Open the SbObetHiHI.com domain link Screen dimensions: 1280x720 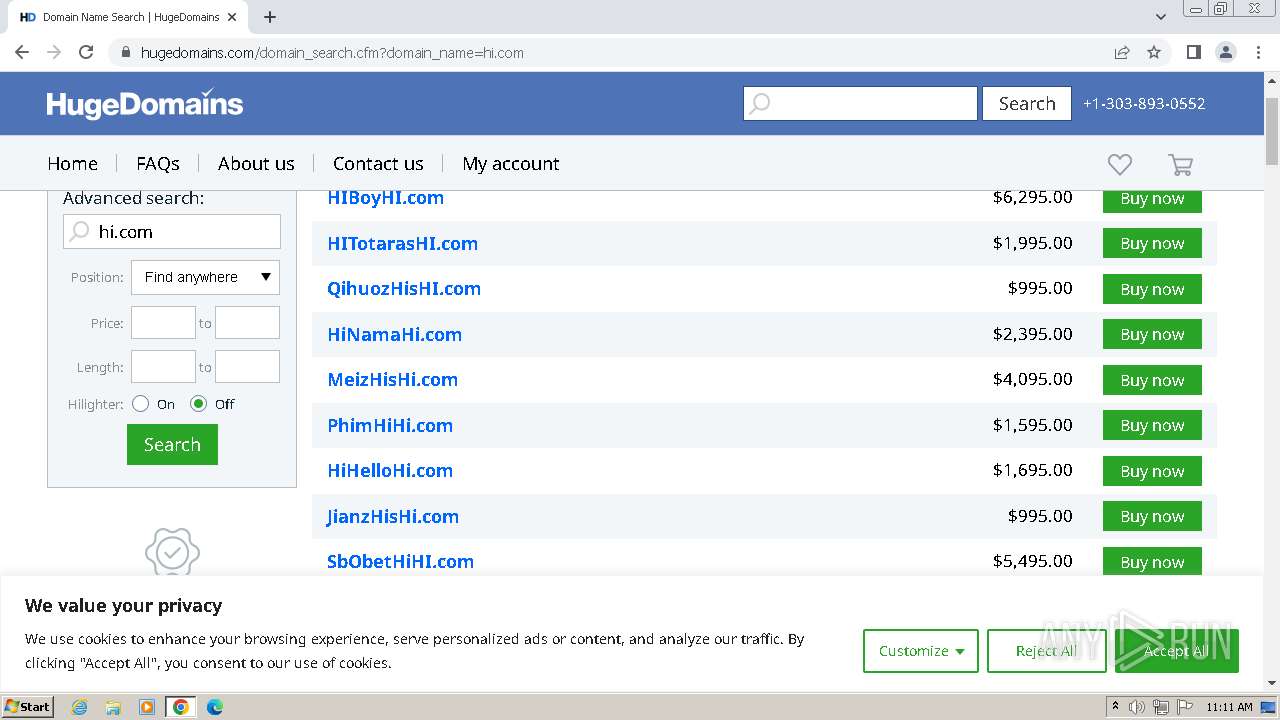coord(400,561)
